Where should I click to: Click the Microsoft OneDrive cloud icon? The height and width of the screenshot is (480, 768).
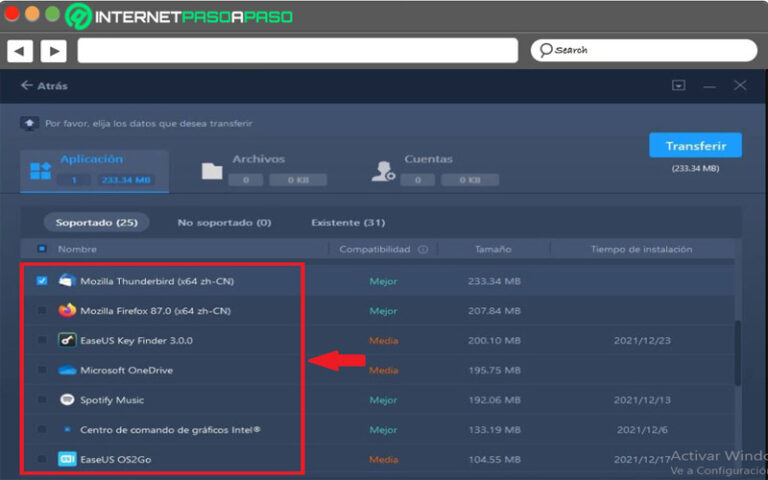click(67, 370)
